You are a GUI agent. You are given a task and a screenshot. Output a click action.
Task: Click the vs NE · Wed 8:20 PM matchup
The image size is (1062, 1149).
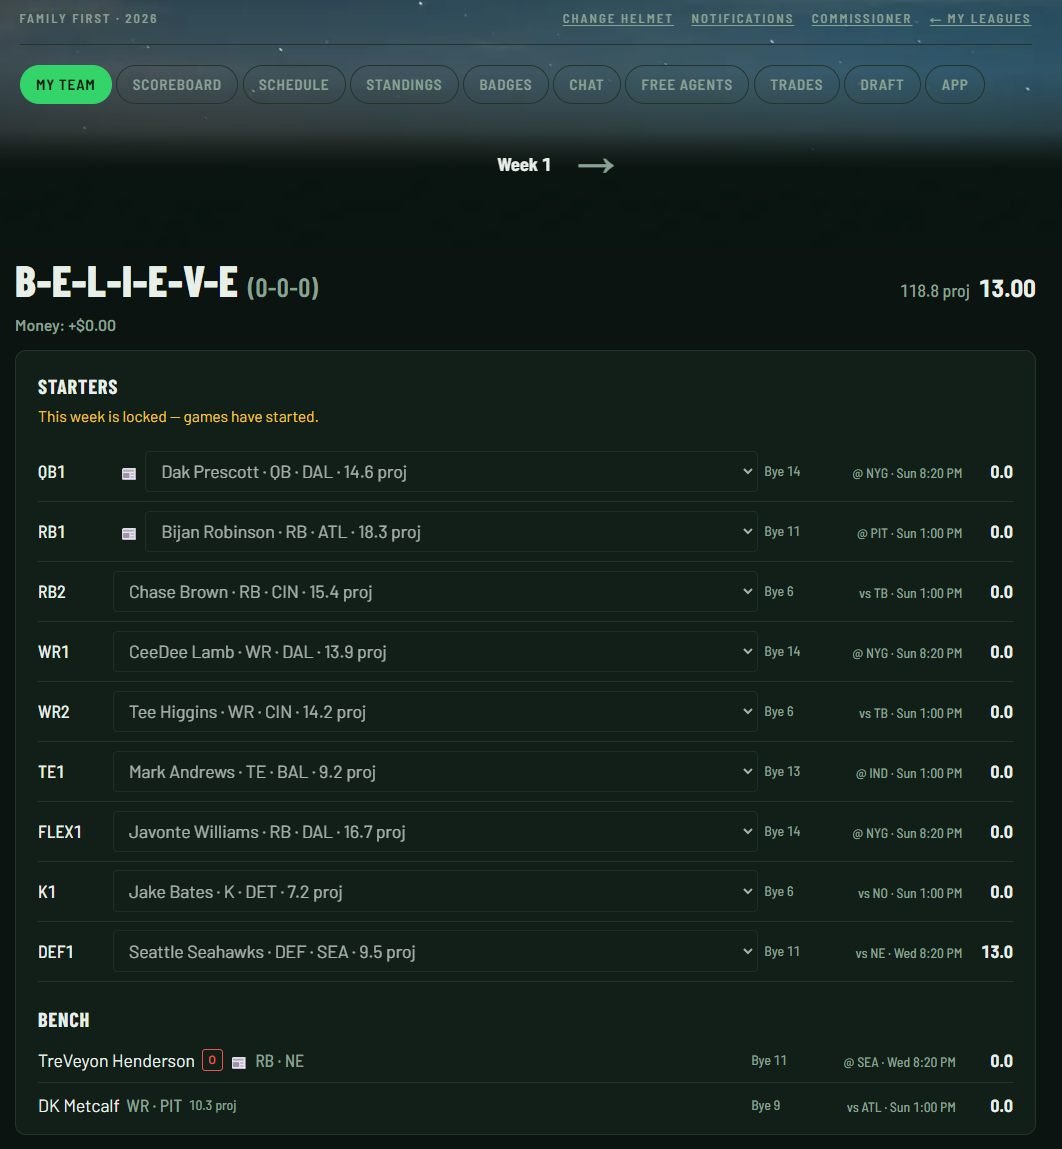[908, 953]
